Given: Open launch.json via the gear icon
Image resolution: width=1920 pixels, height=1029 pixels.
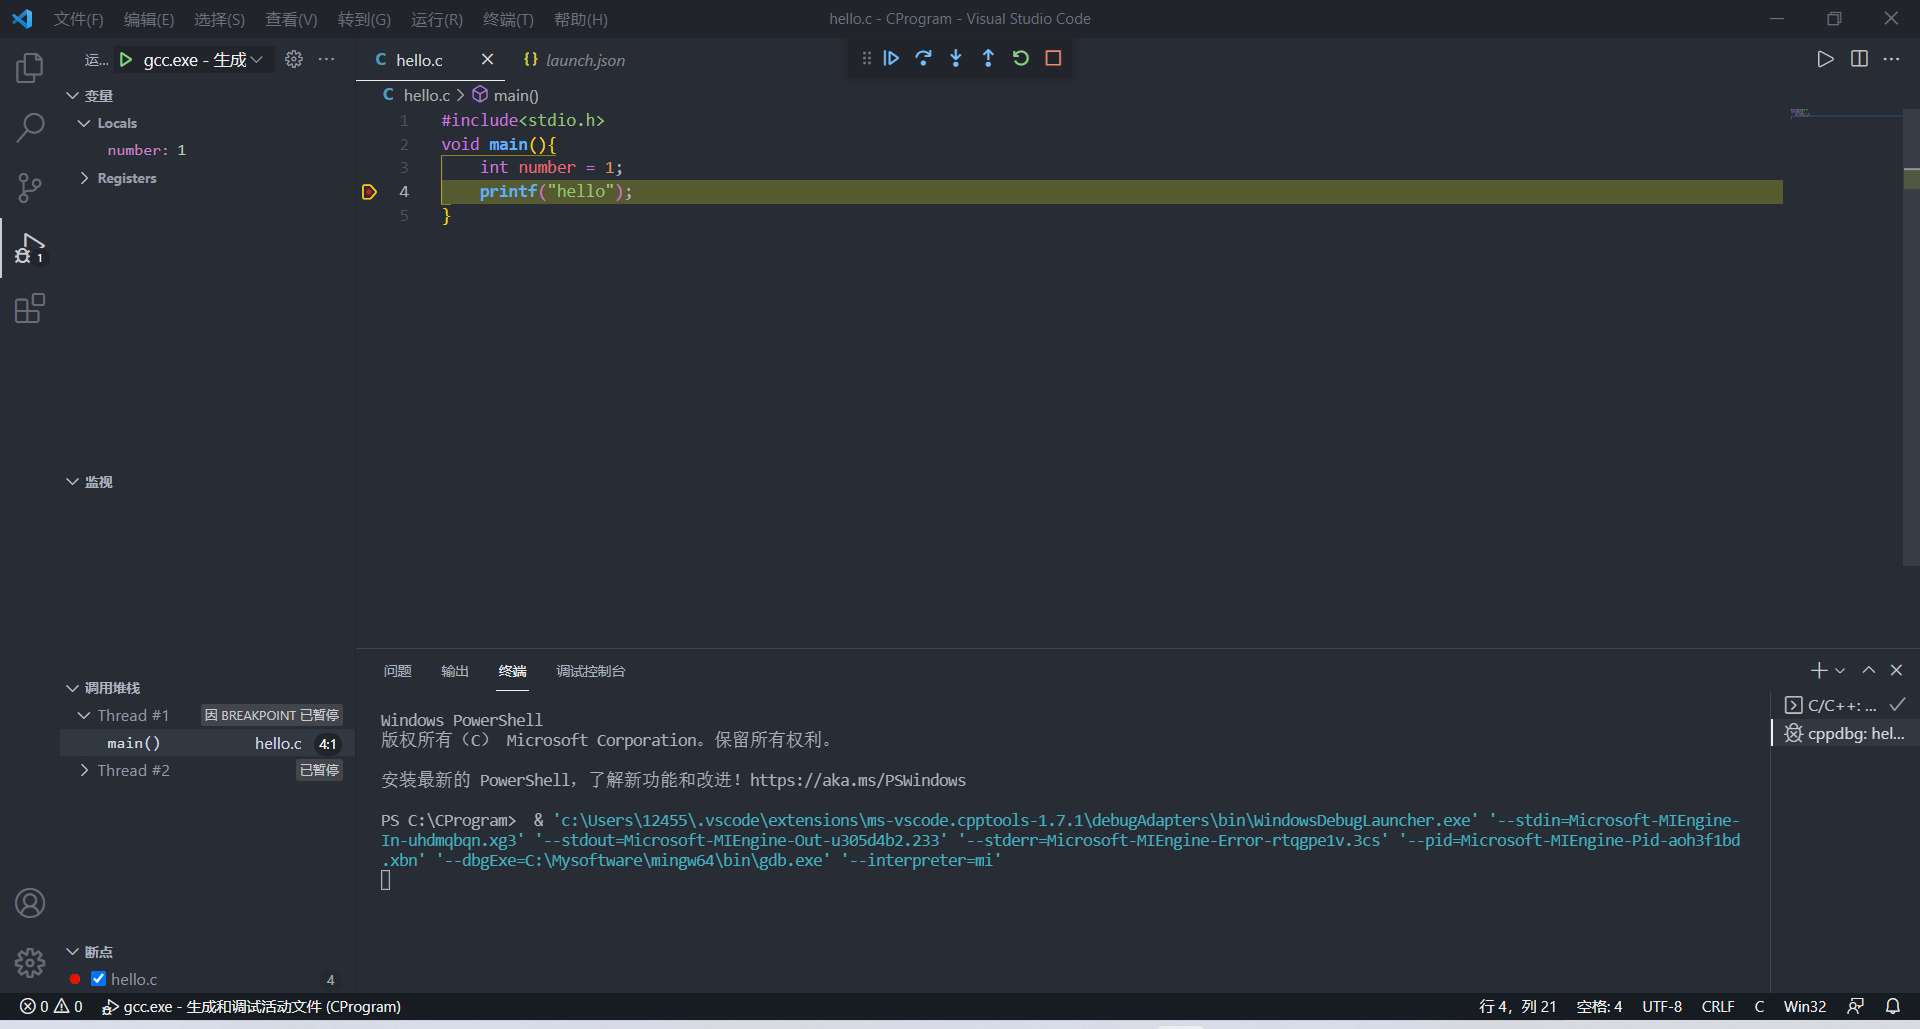Looking at the screenshot, I should tap(293, 59).
